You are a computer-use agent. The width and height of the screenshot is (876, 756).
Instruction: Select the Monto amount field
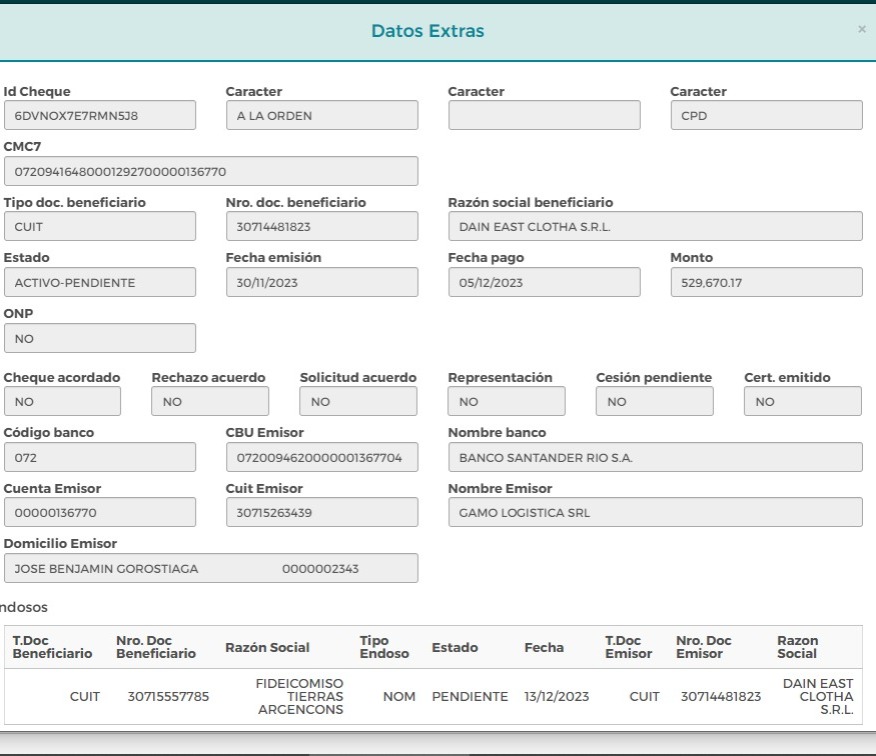766,282
